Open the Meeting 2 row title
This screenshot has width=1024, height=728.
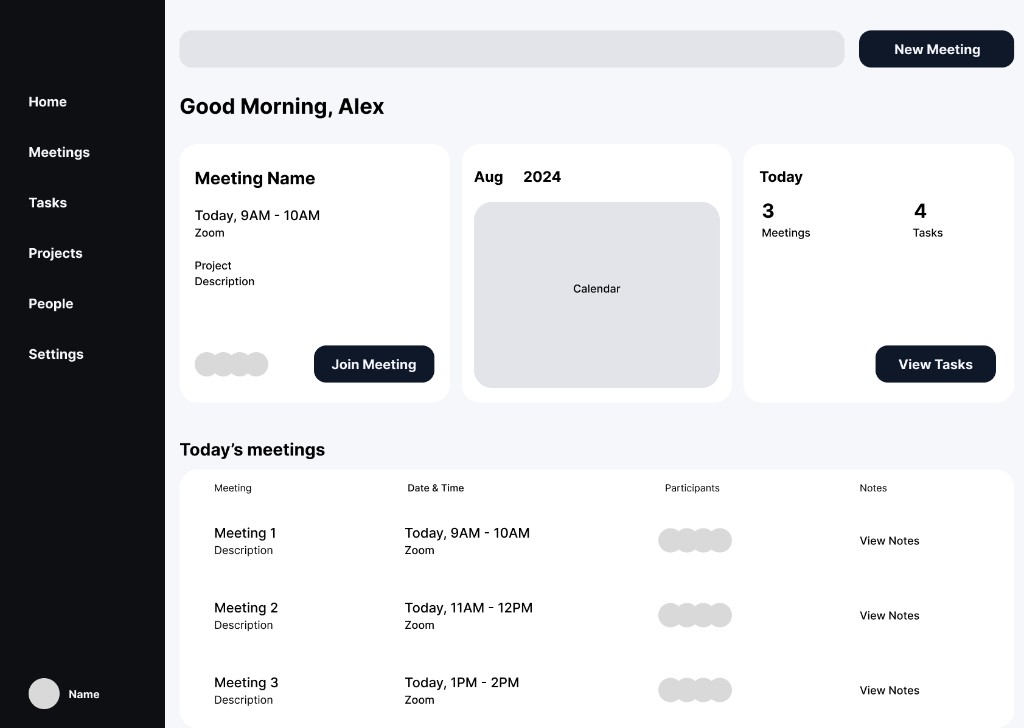(x=246, y=608)
